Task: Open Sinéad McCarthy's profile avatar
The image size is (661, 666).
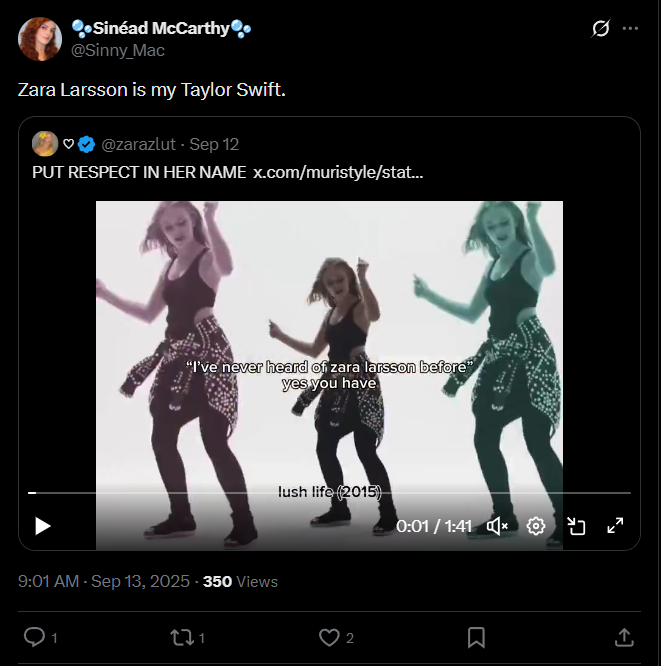Action: 39,39
